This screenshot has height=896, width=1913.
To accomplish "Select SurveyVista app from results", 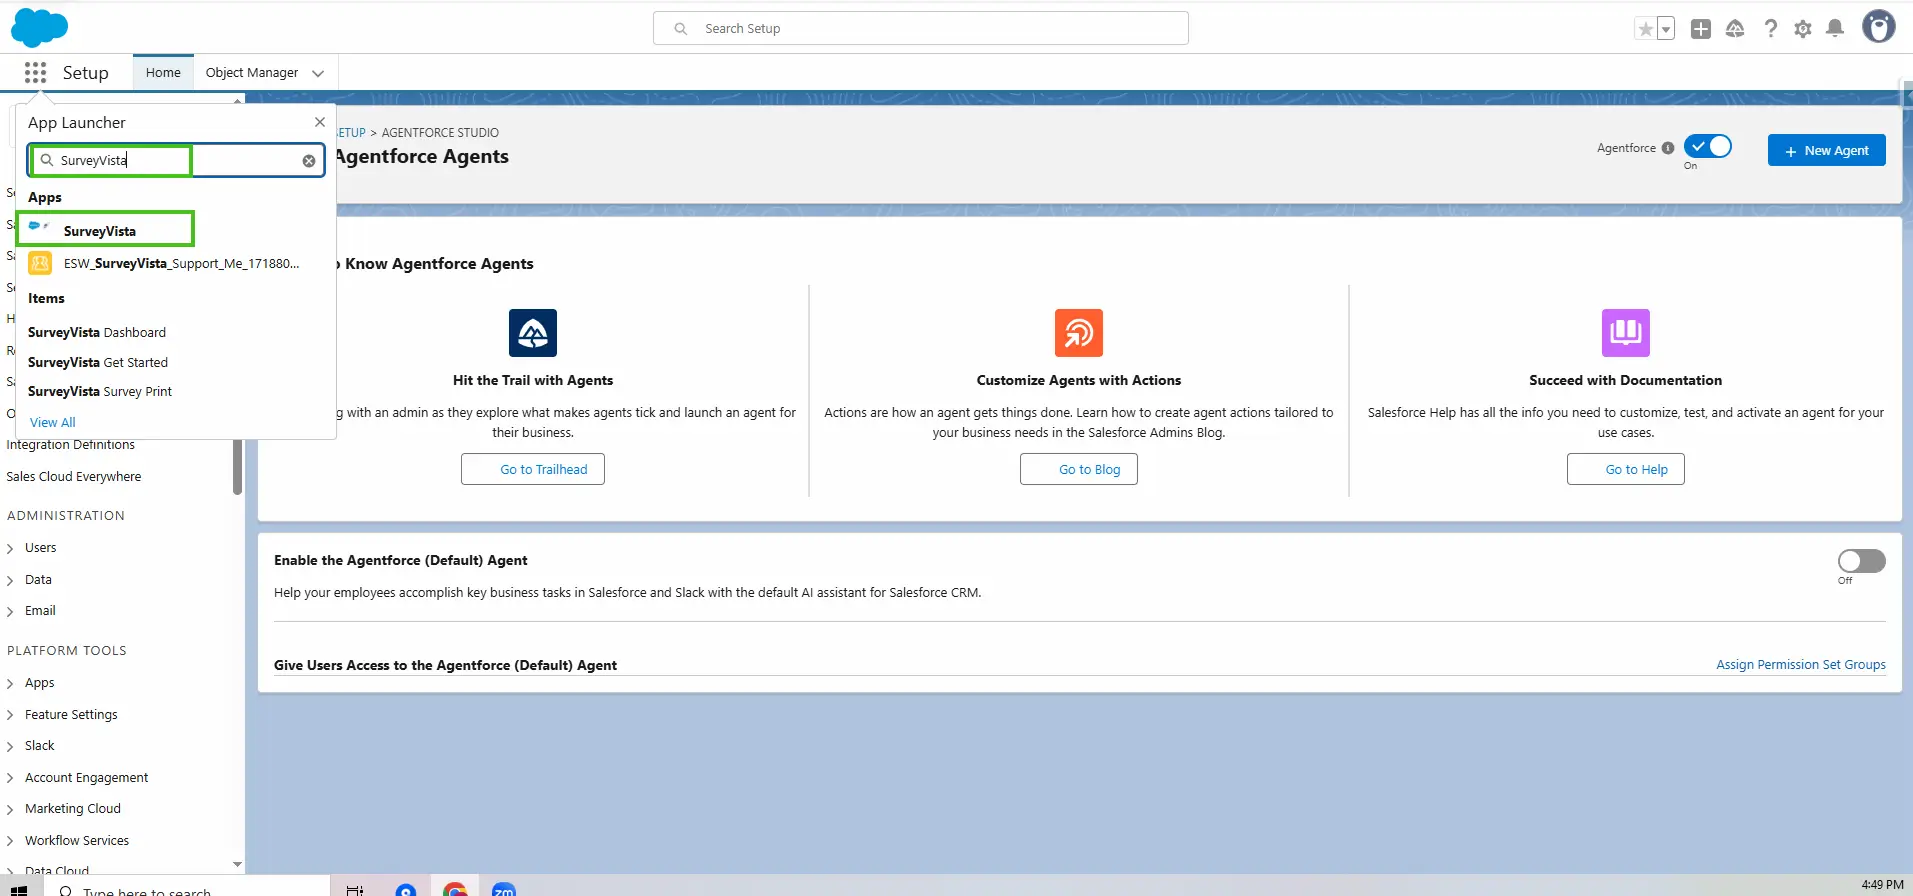I will tap(100, 231).
